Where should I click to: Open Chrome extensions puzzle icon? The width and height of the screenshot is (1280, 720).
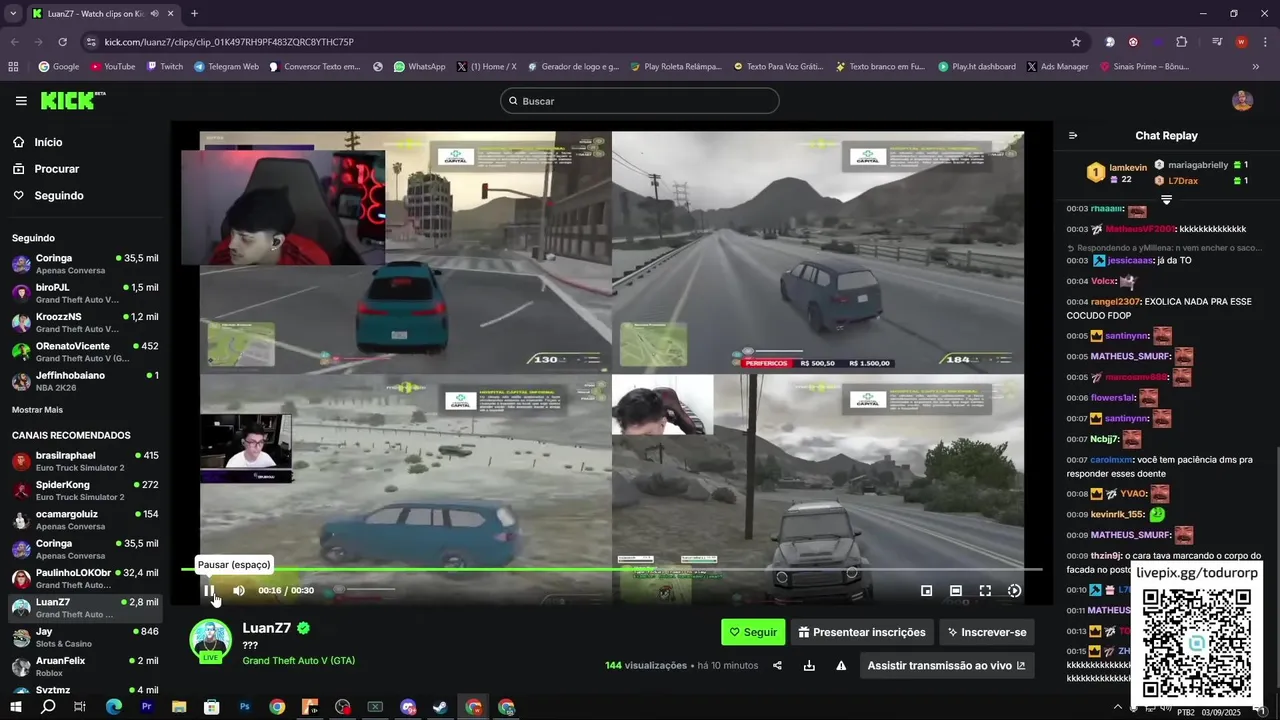click(x=1182, y=42)
